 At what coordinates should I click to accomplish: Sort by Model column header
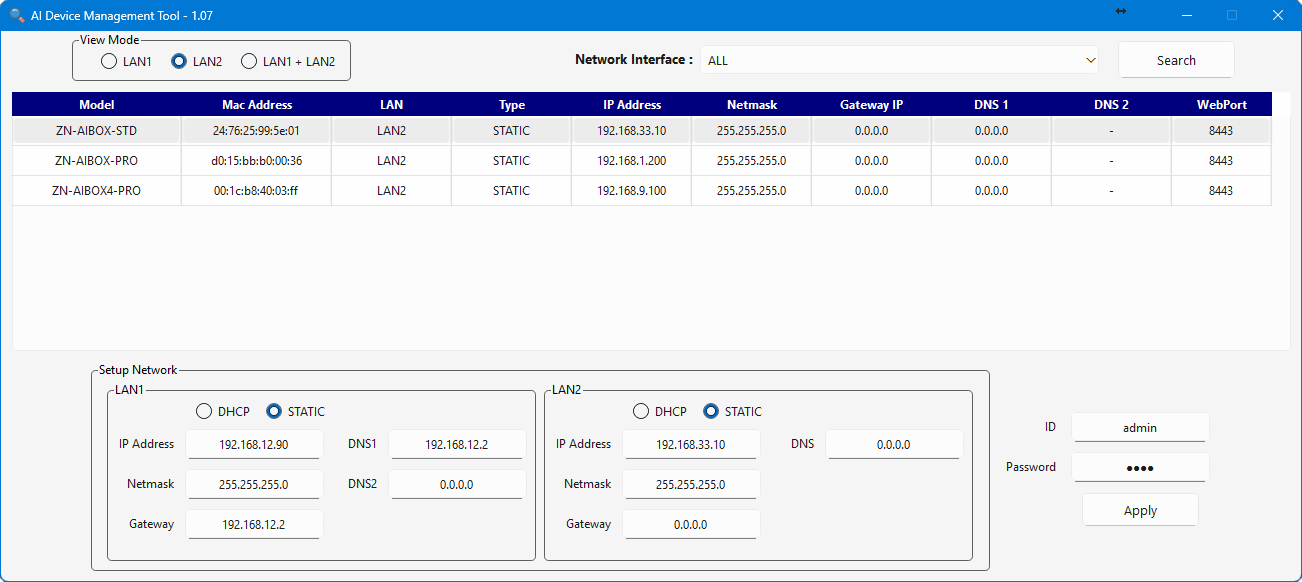tap(96, 105)
